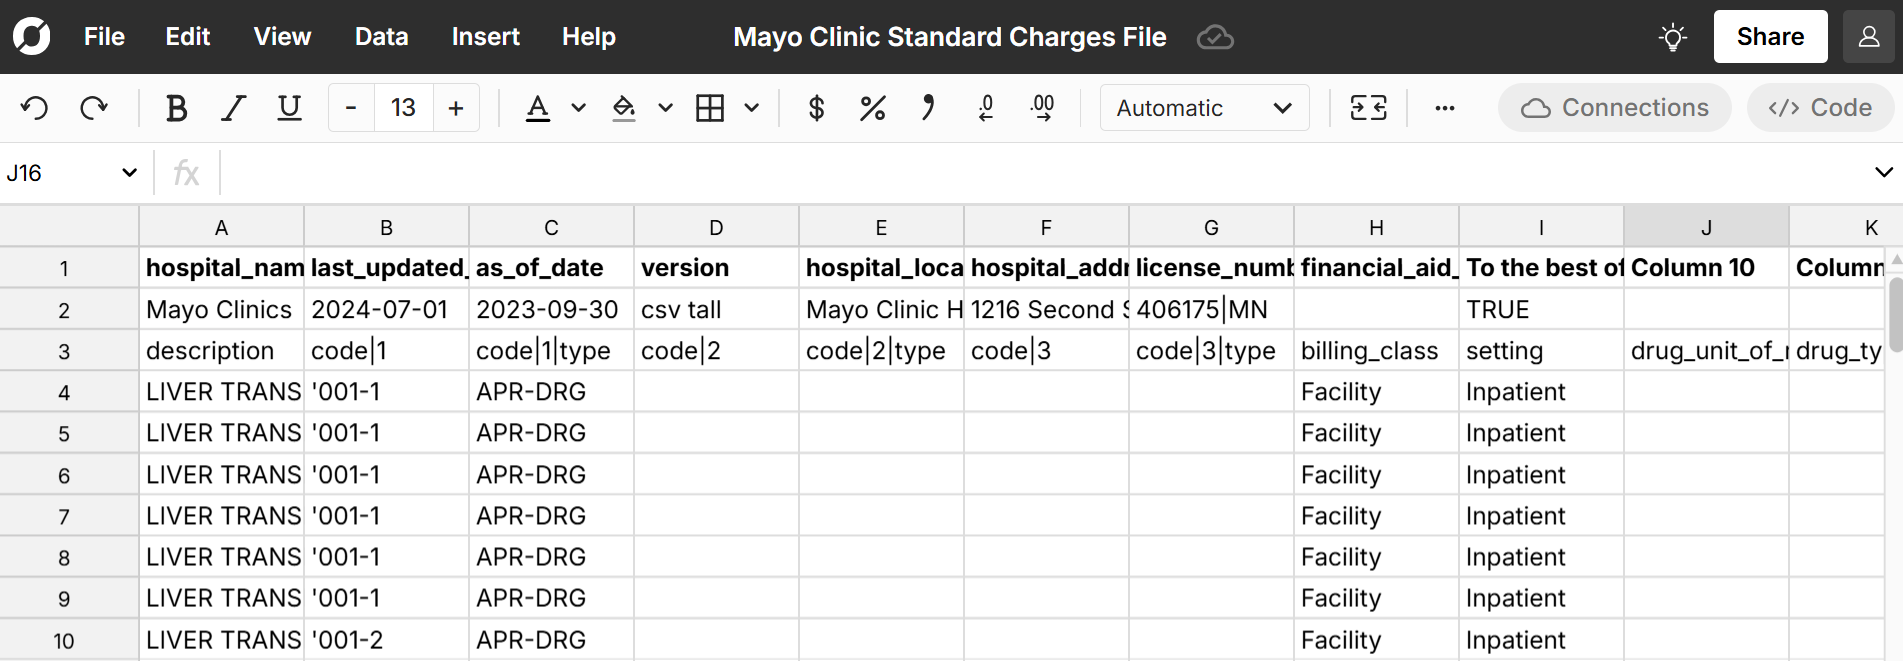Click the undo arrow icon
This screenshot has width=1903, height=661.
(x=35, y=108)
